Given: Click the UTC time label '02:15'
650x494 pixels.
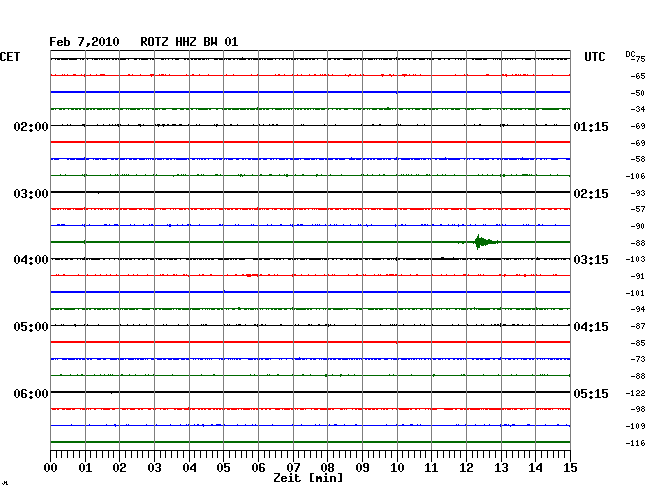Looking at the screenshot, I should click(591, 194).
